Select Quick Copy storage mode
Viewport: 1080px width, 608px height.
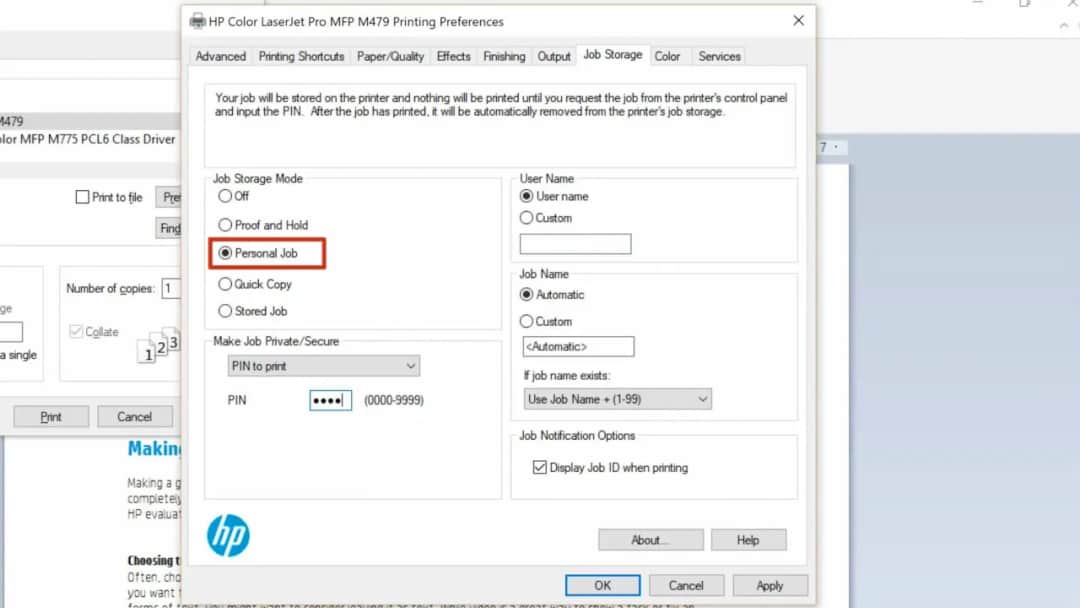225,284
